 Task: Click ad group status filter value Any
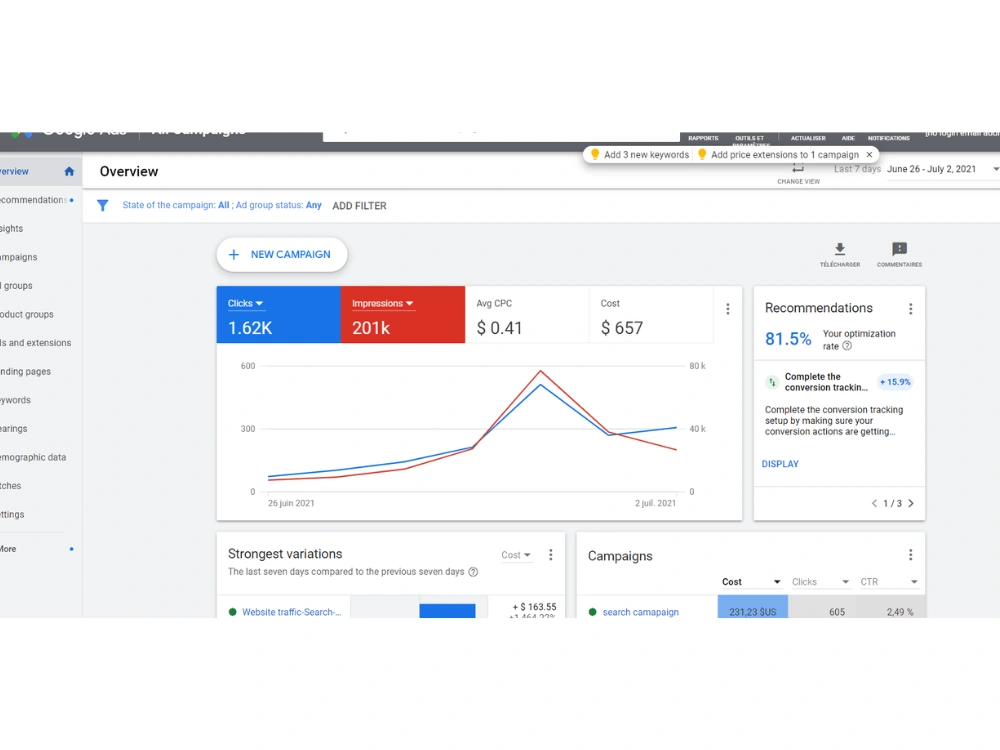click(313, 205)
